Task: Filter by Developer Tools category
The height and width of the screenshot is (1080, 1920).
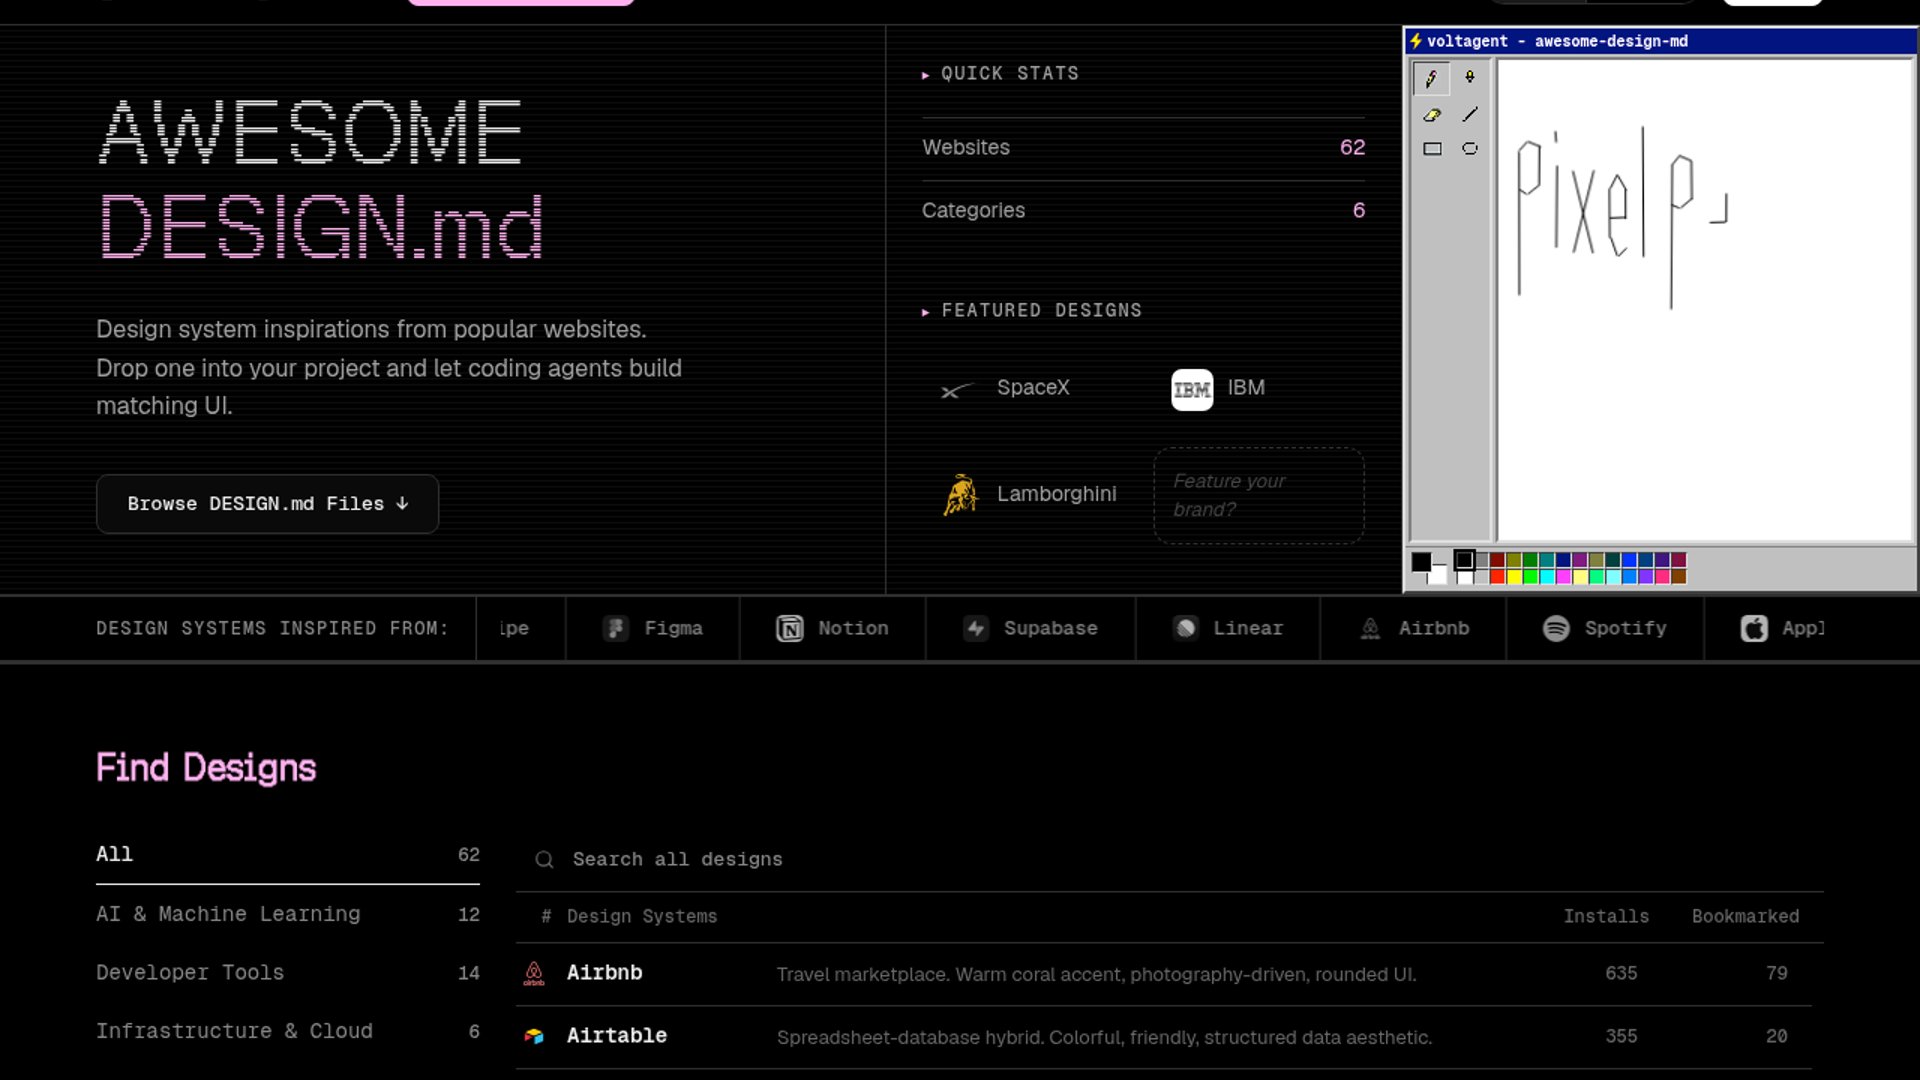Action: point(190,972)
